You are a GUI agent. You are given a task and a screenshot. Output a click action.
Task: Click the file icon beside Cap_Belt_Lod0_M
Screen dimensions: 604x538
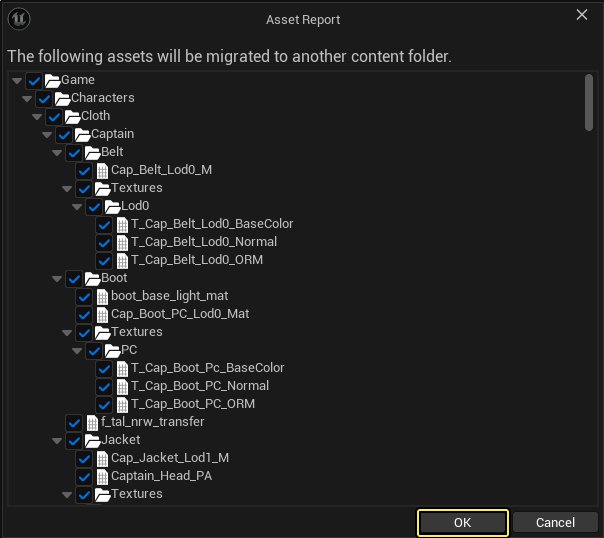(x=102, y=171)
